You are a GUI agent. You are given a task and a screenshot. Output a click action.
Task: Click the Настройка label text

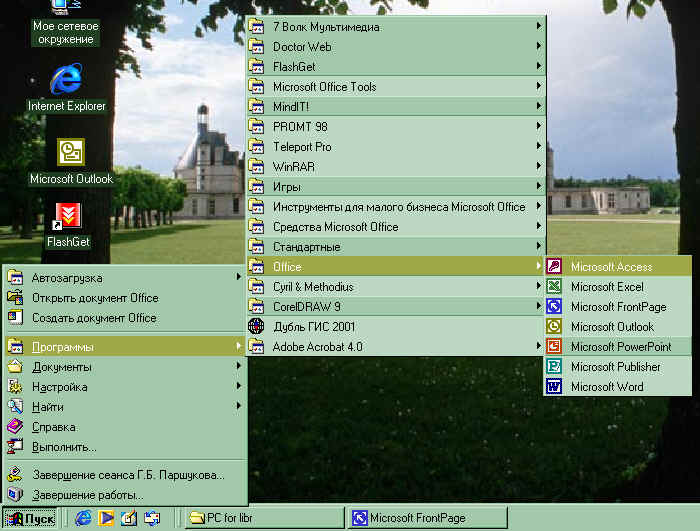point(59,387)
